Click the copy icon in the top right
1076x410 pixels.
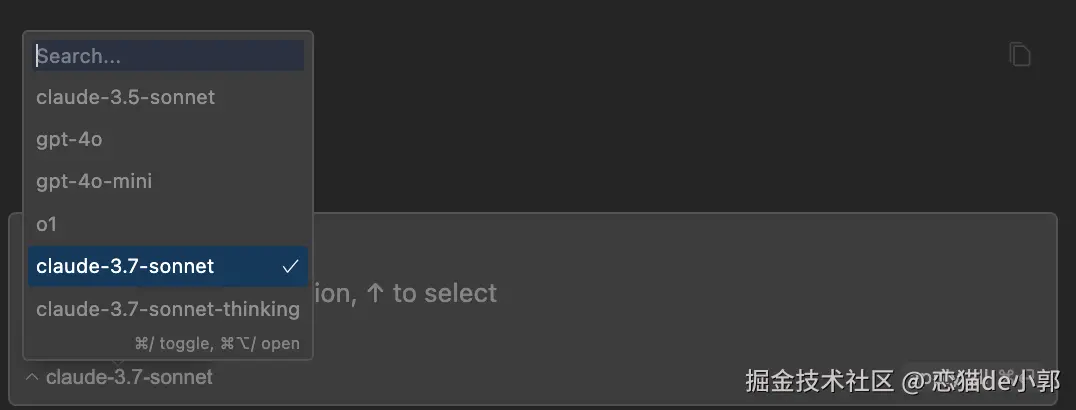tap(1019, 55)
